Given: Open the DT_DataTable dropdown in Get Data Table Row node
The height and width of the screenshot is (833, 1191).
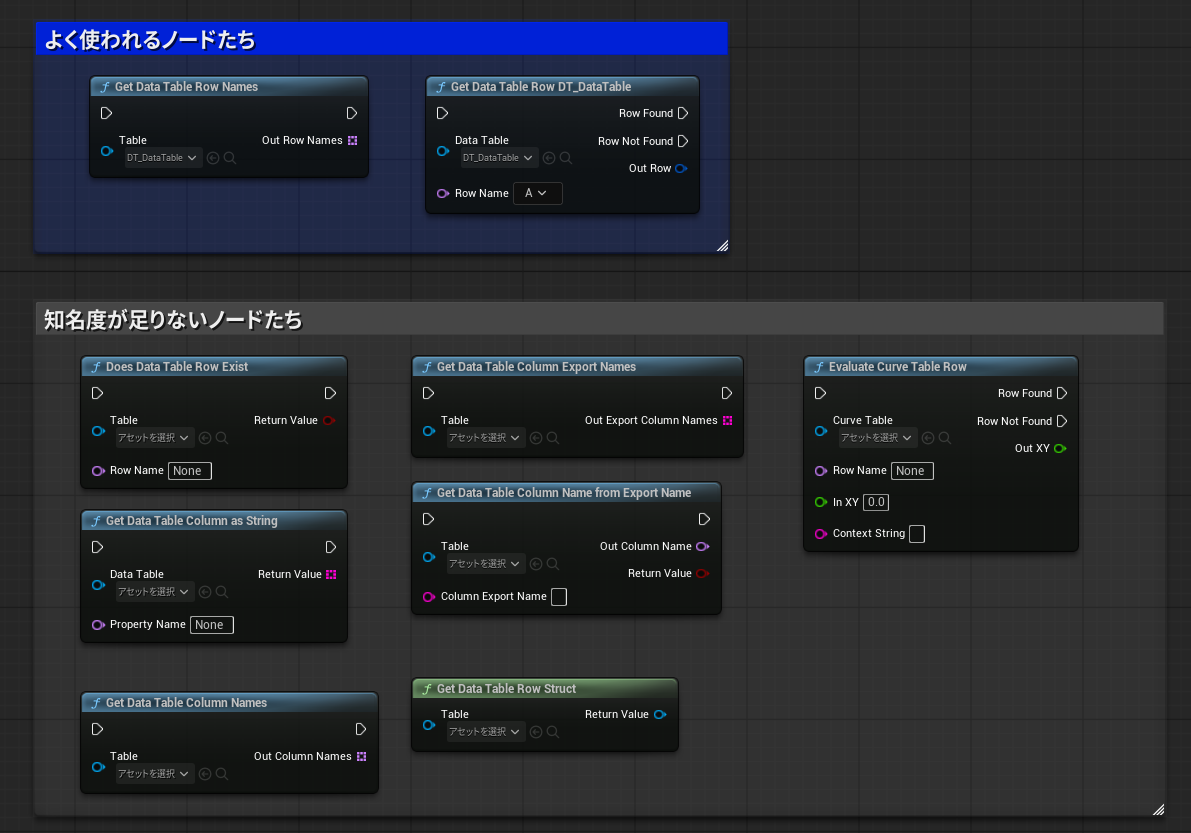Looking at the screenshot, I should [x=498, y=158].
